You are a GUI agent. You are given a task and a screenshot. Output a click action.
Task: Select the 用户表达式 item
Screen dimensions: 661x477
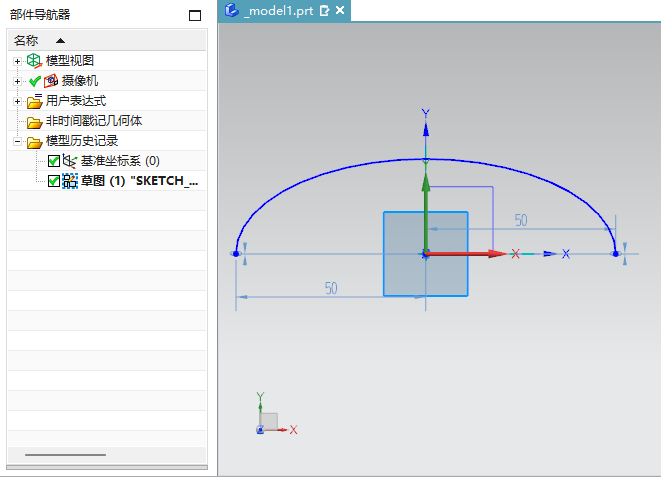pos(76,101)
